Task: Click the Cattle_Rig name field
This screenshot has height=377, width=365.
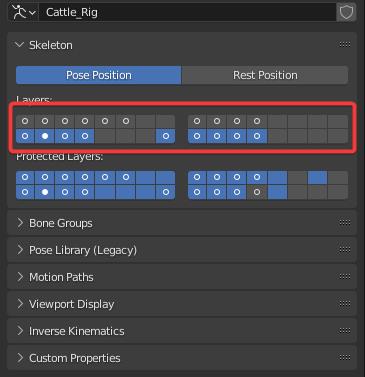Action: point(188,12)
